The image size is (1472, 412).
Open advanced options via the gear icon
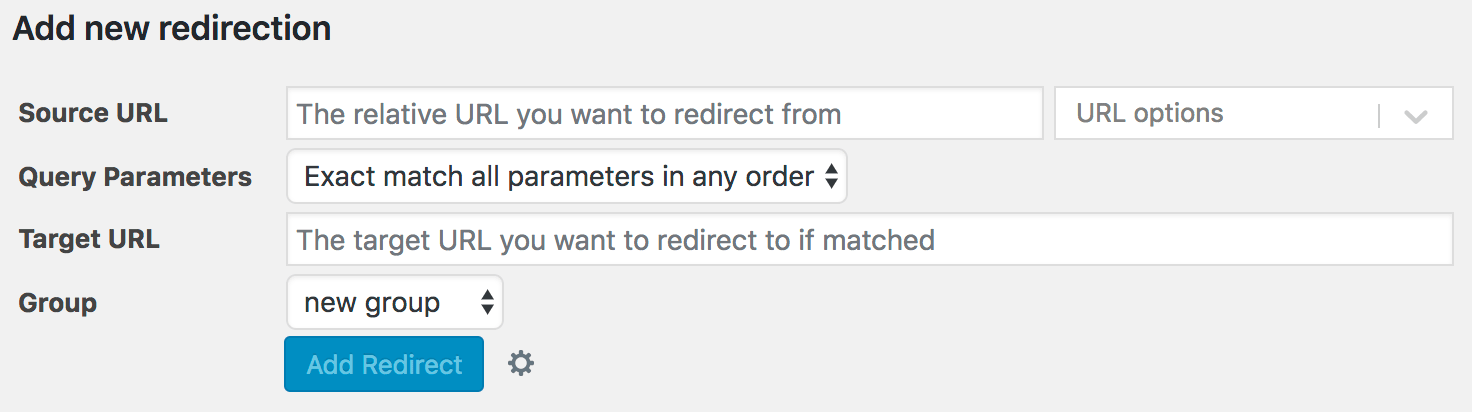pyautogui.click(x=520, y=364)
